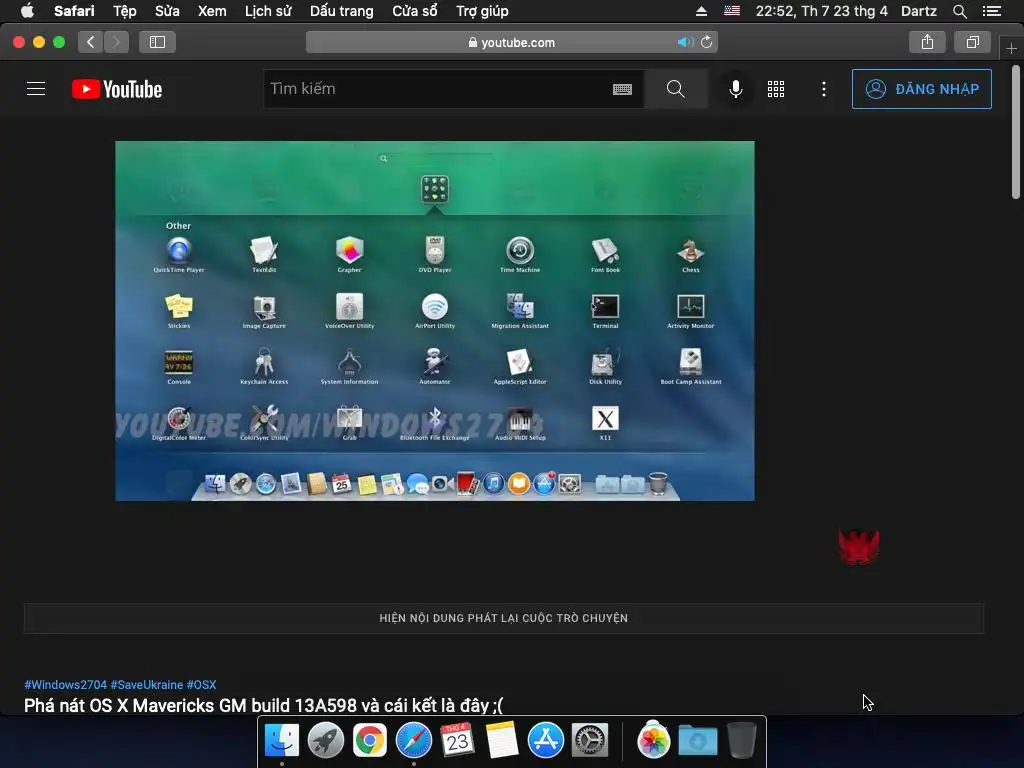Open Safari in the Dock

coord(413,741)
